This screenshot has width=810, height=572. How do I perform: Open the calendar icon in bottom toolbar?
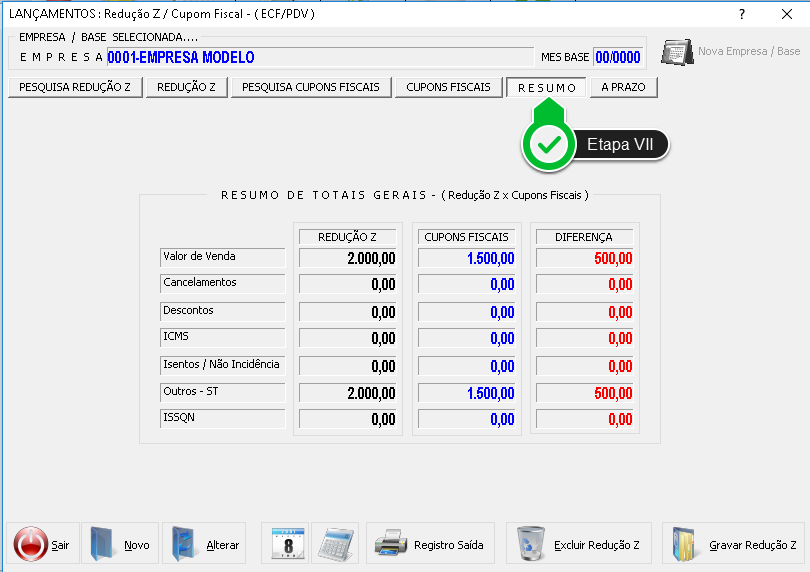pyautogui.click(x=285, y=545)
